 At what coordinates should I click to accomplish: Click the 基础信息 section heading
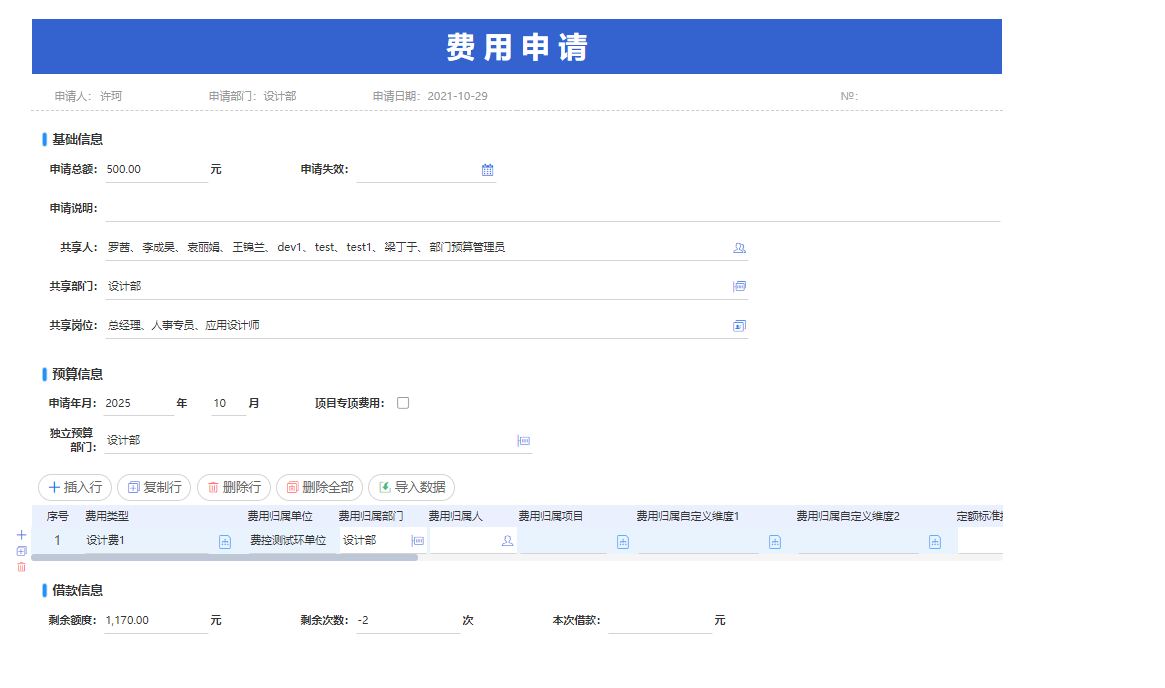[x=77, y=140]
